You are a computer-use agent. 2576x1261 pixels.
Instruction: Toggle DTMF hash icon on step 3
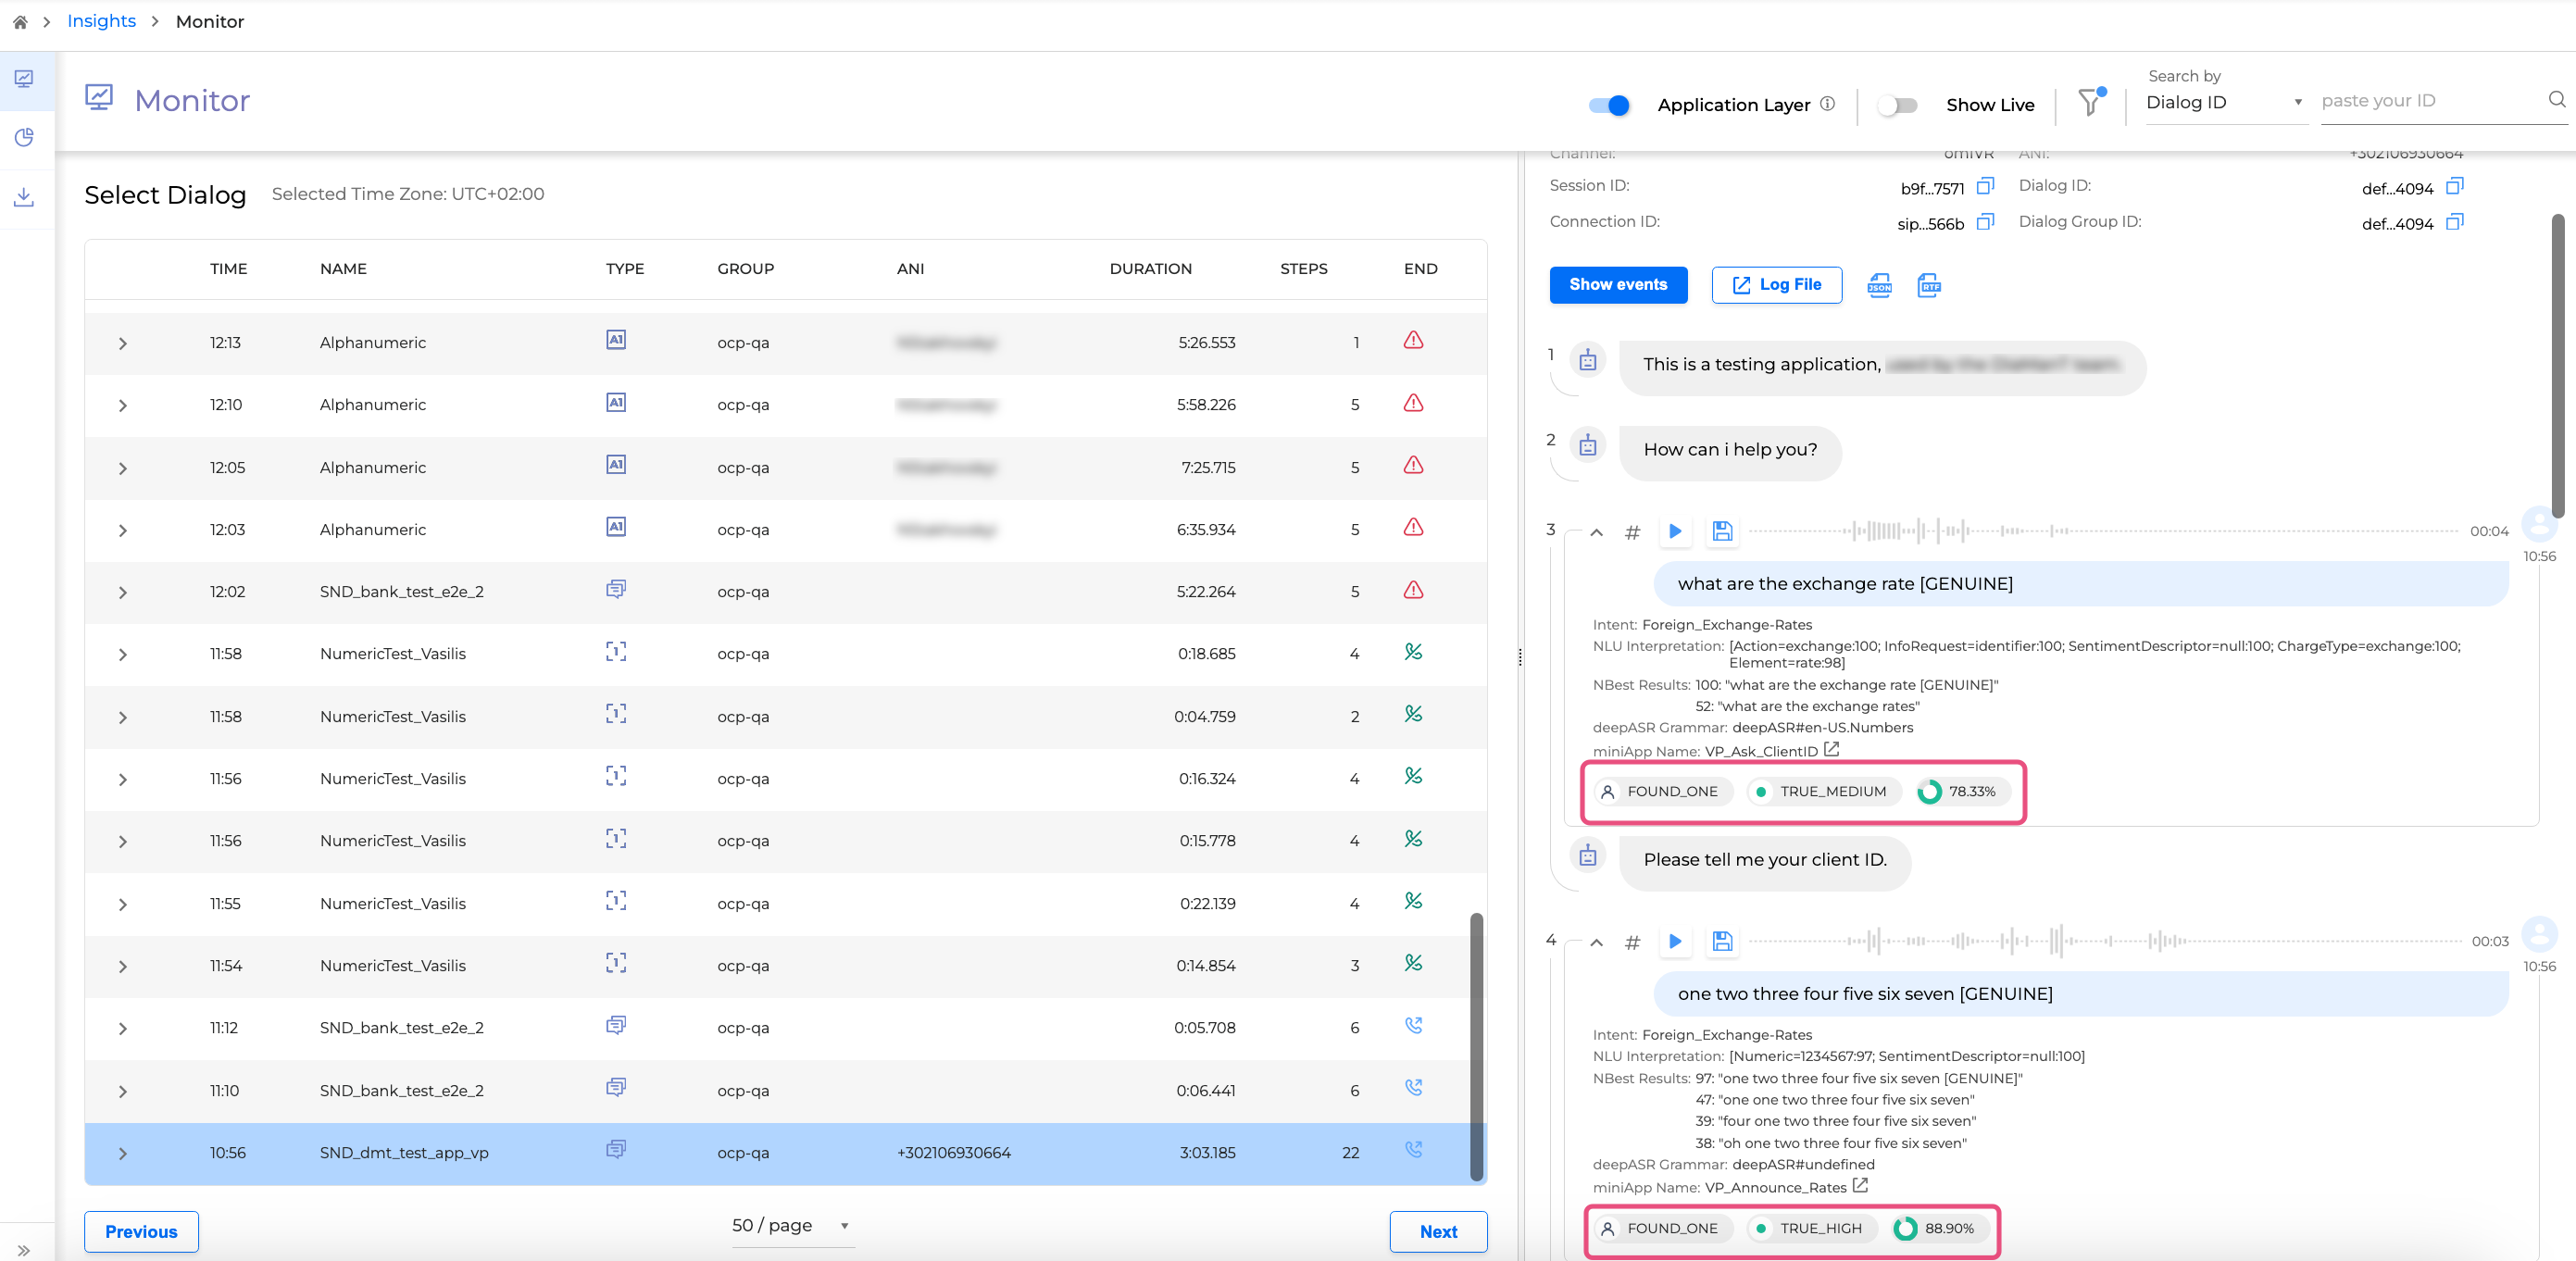(1632, 532)
